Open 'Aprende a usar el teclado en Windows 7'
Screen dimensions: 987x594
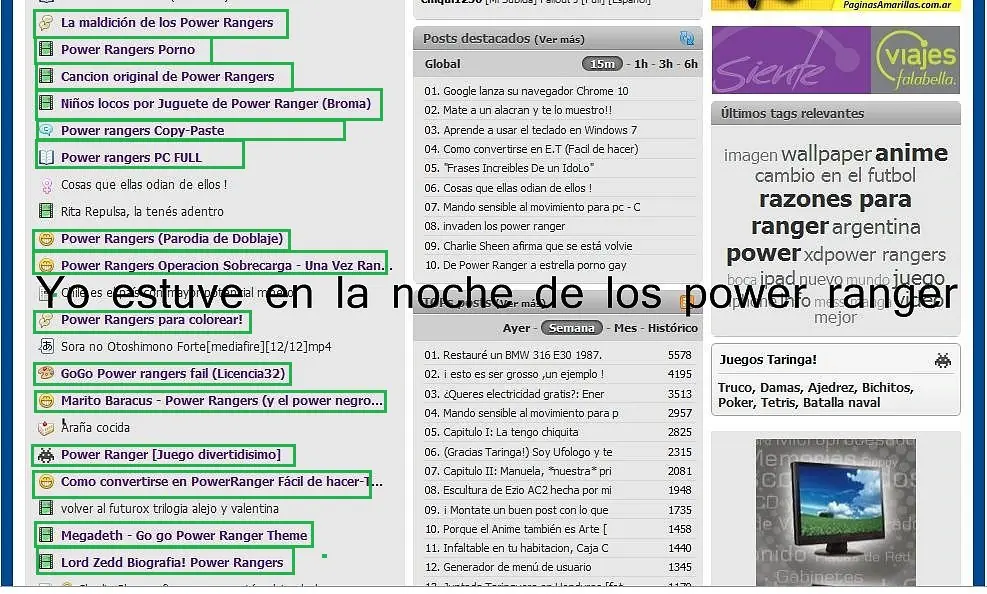coord(540,130)
